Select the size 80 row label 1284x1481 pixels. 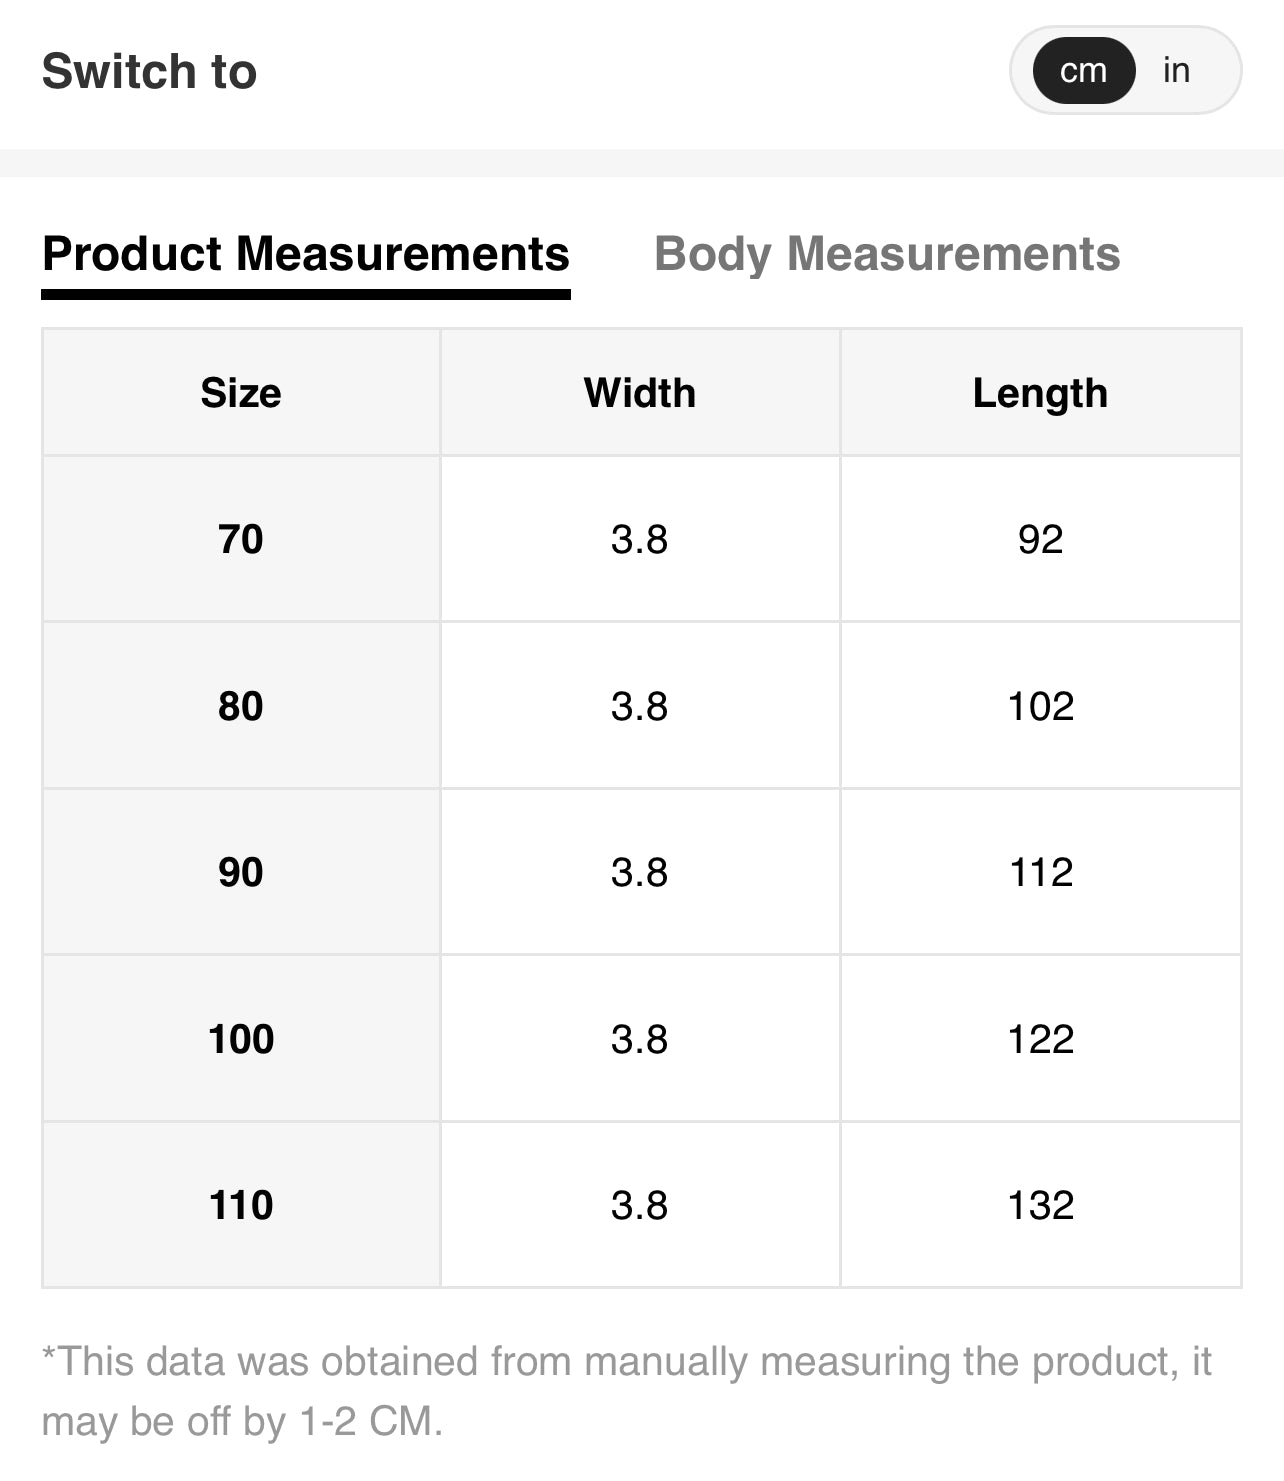[241, 706]
